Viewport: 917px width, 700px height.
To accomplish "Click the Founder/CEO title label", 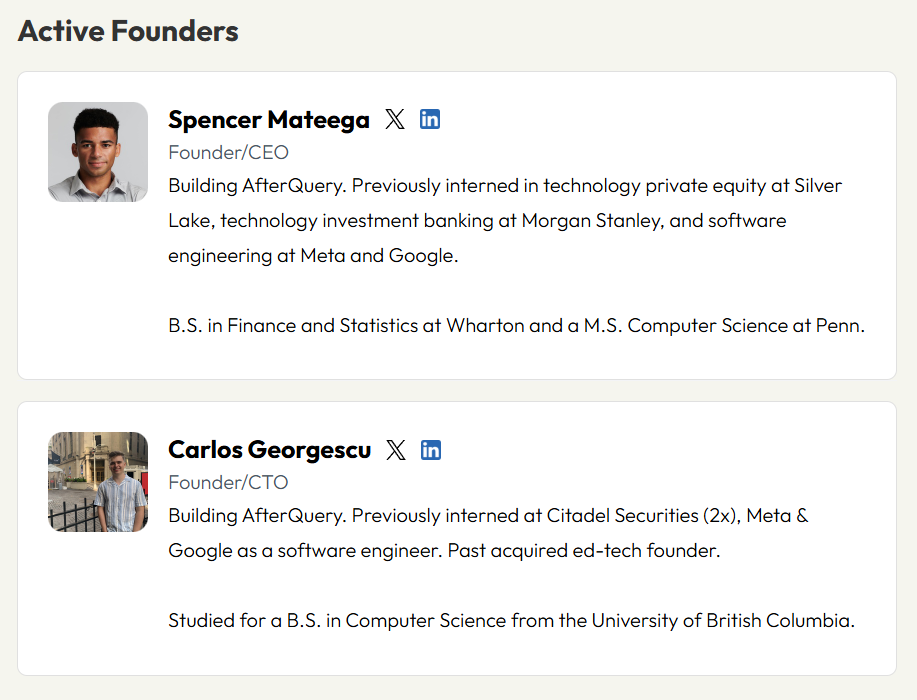I will point(229,153).
